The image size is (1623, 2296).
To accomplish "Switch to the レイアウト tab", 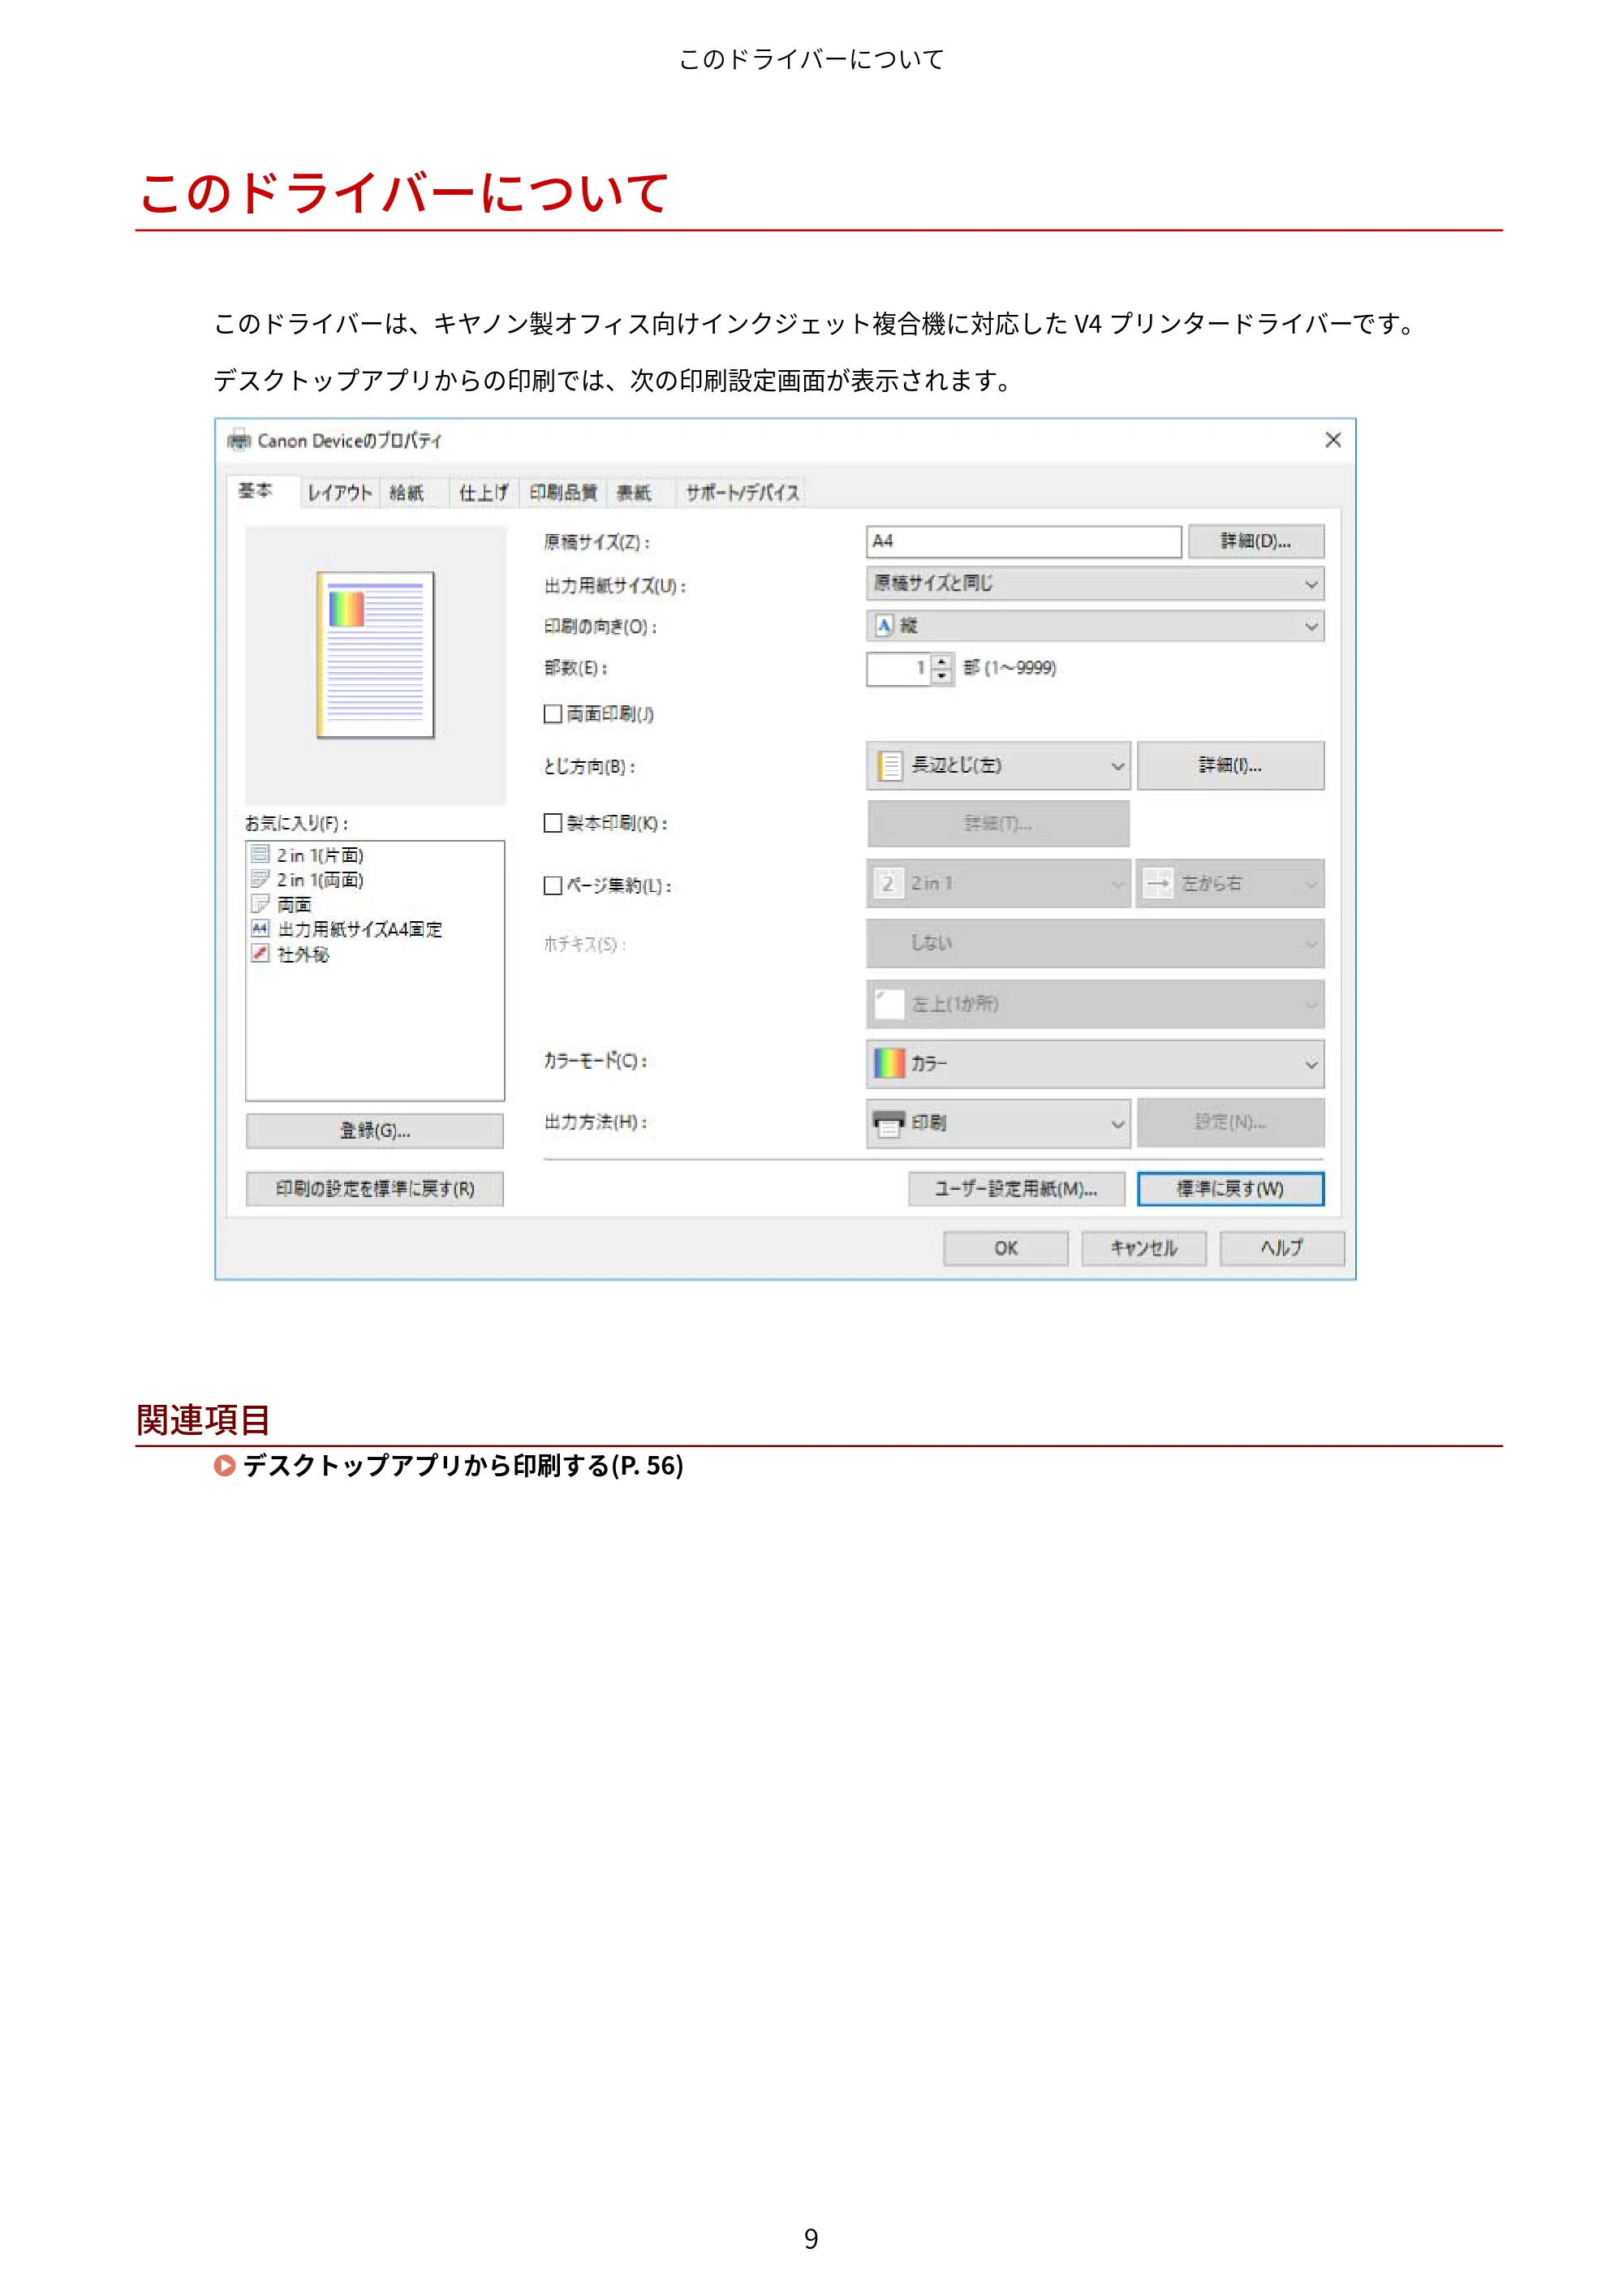I will (x=340, y=493).
